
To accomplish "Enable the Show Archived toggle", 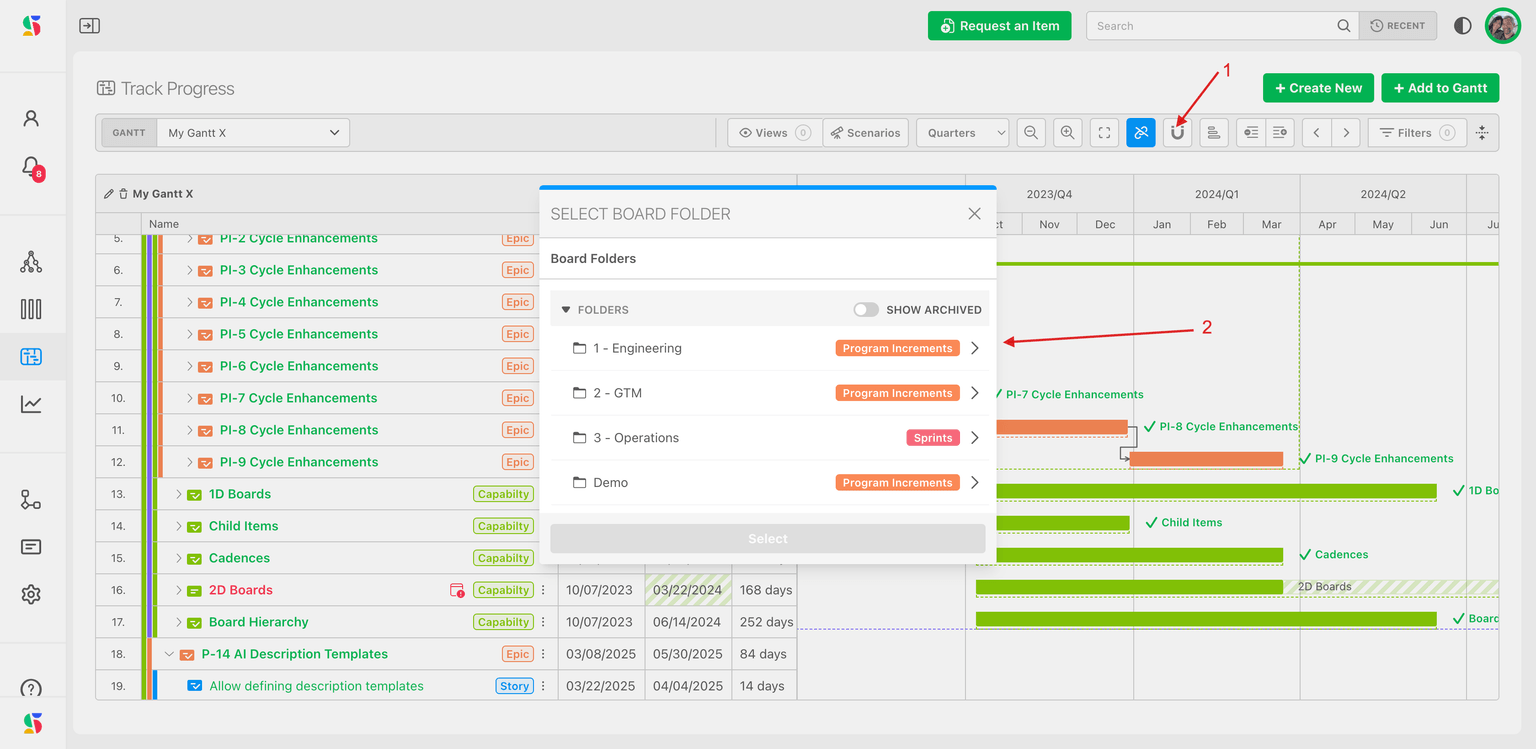I will tap(865, 310).
